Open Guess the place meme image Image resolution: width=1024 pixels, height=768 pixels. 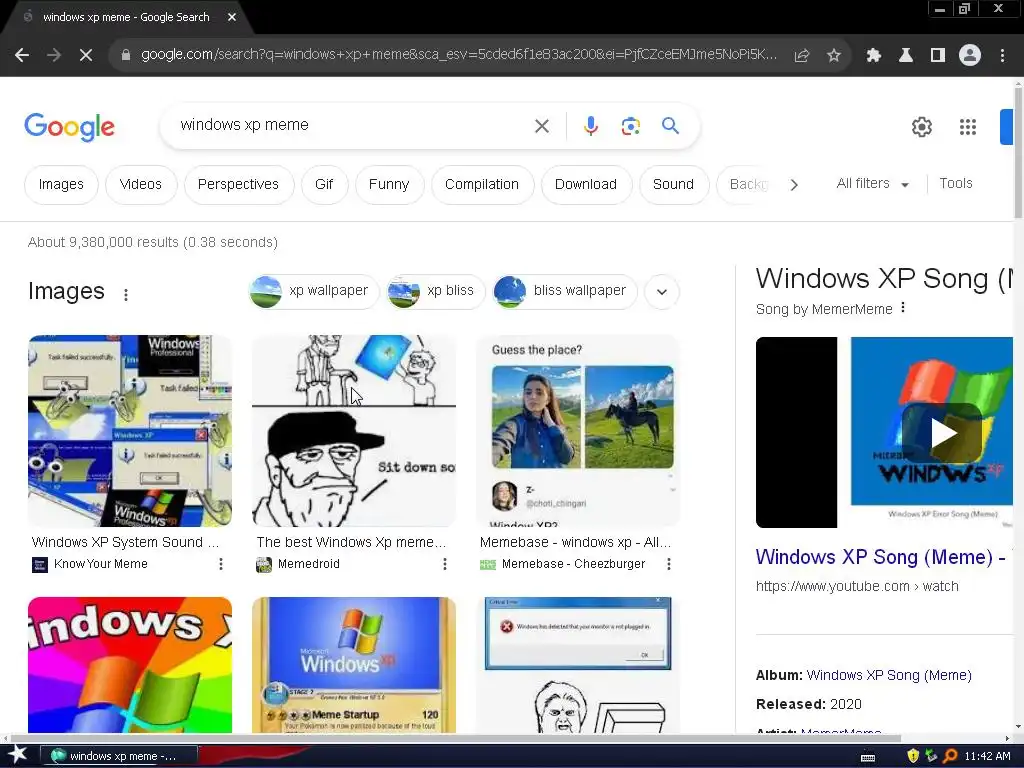pos(578,431)
